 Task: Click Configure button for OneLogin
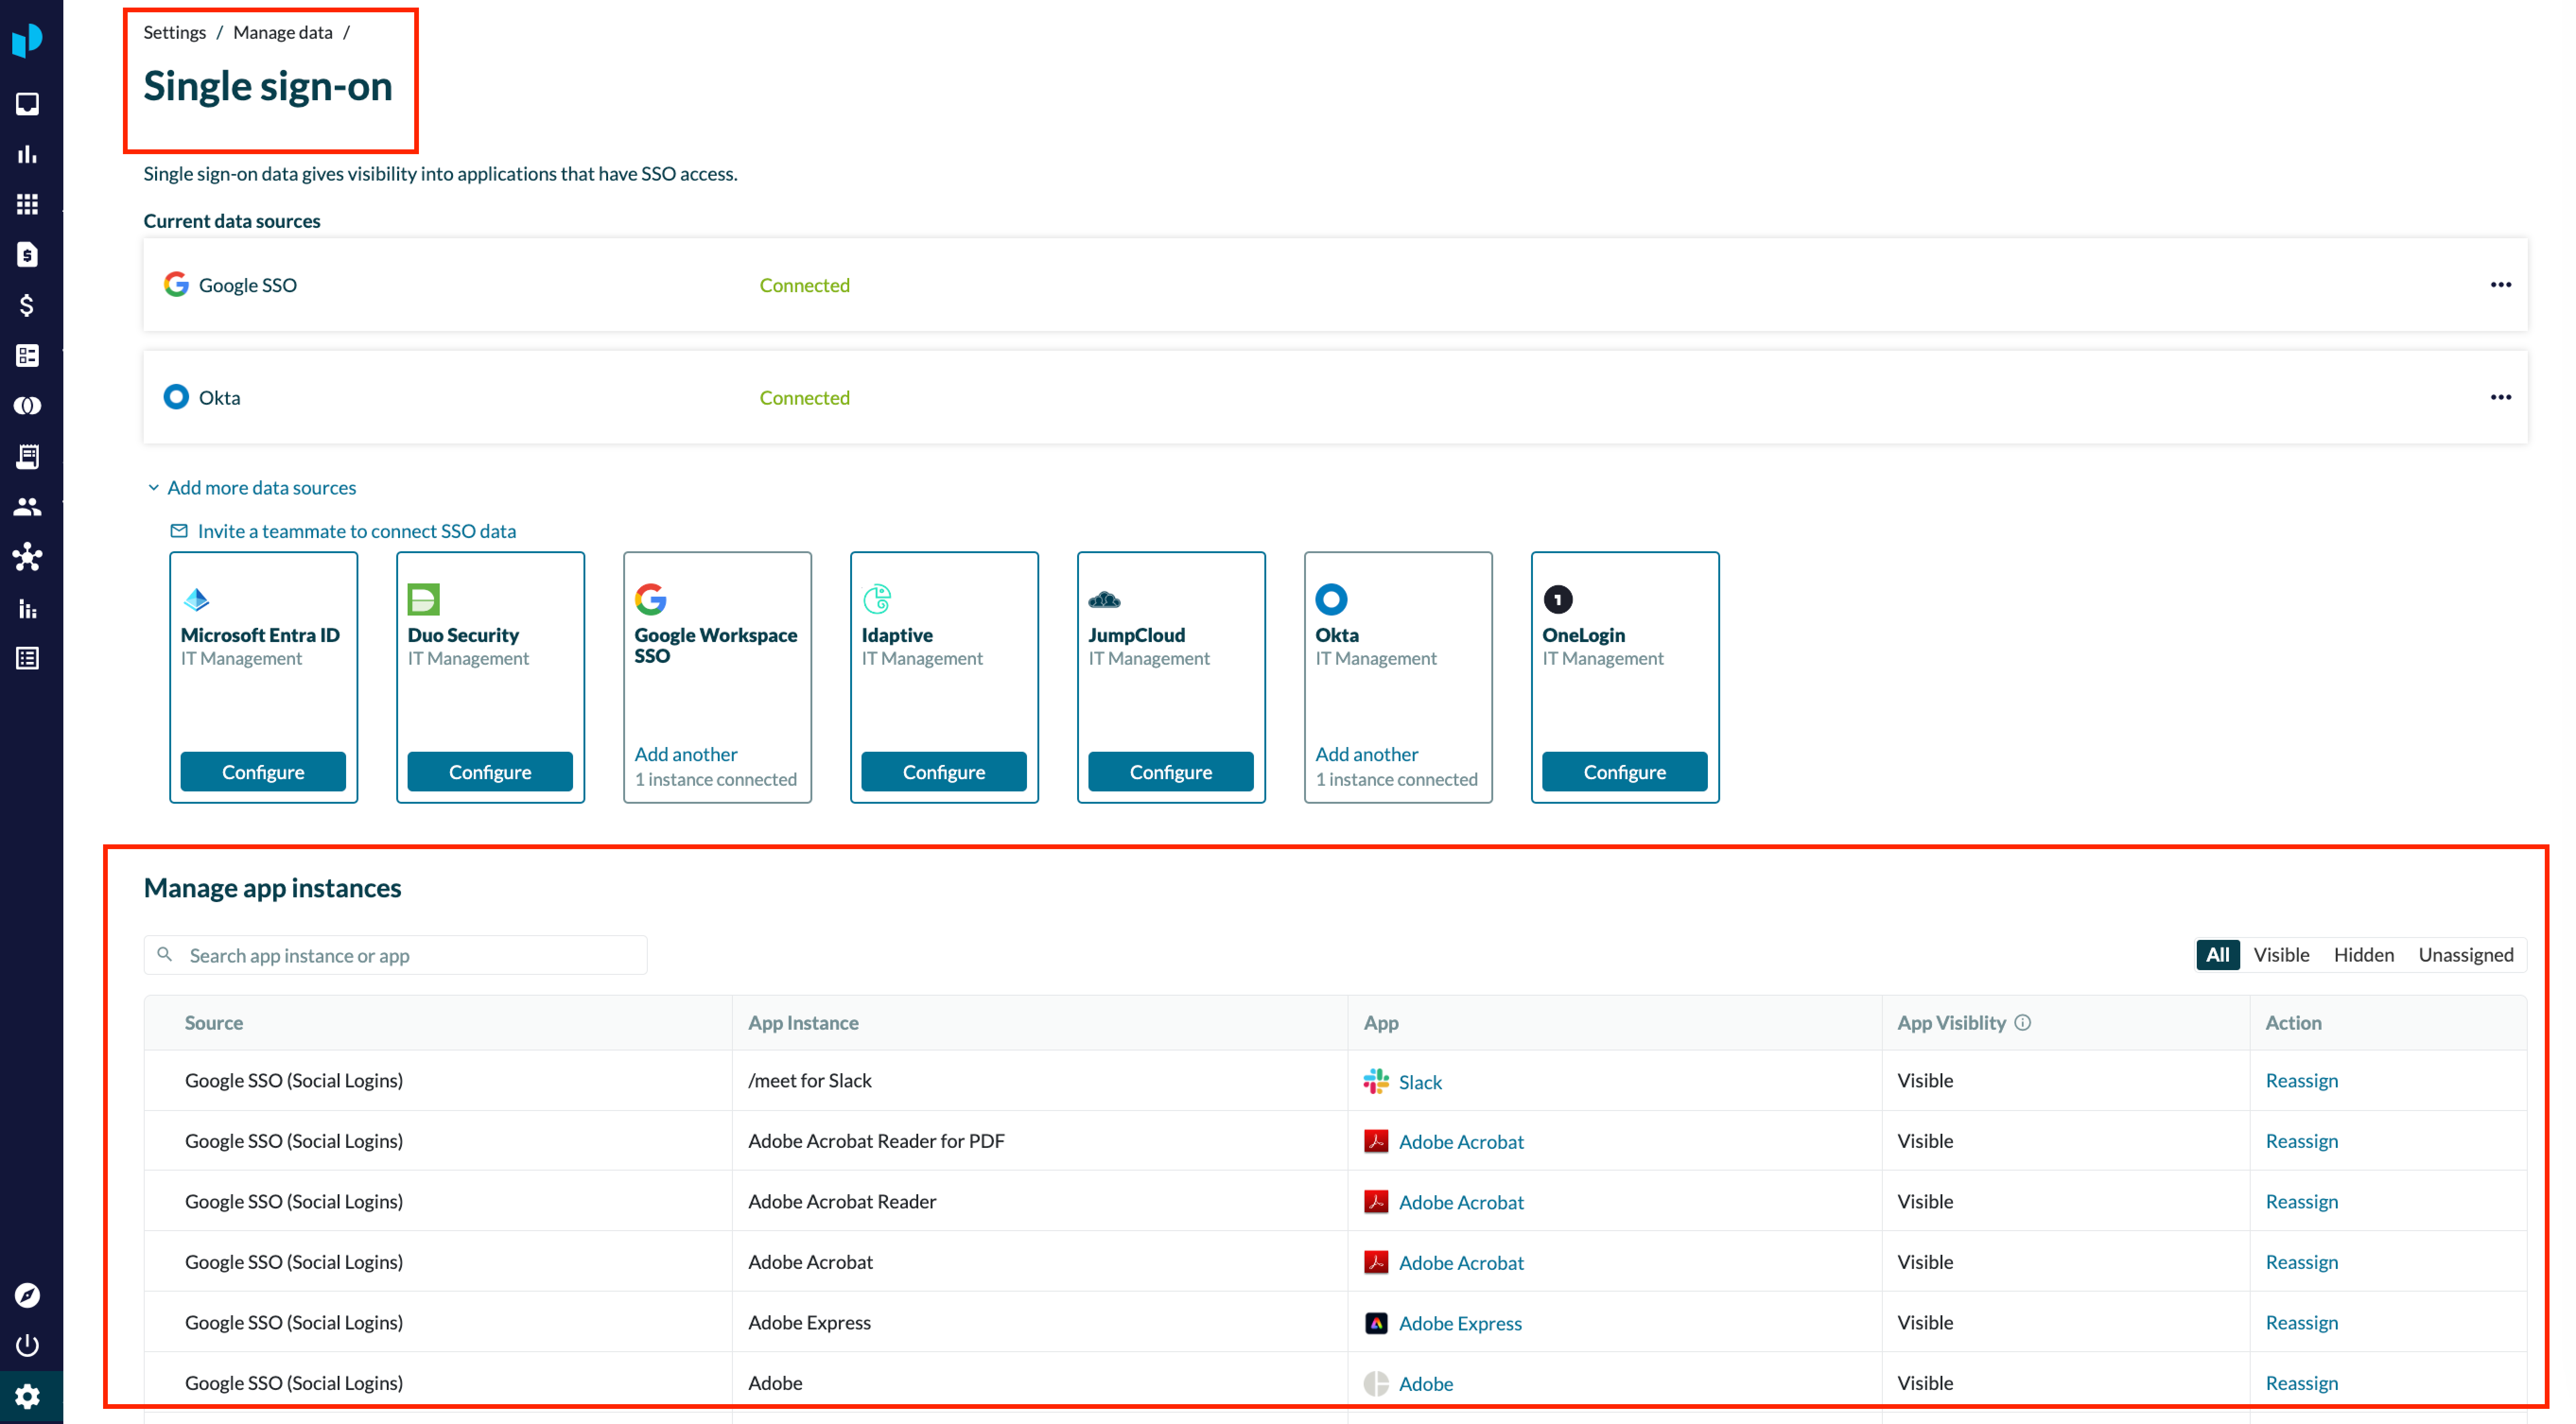[1624, 772]
